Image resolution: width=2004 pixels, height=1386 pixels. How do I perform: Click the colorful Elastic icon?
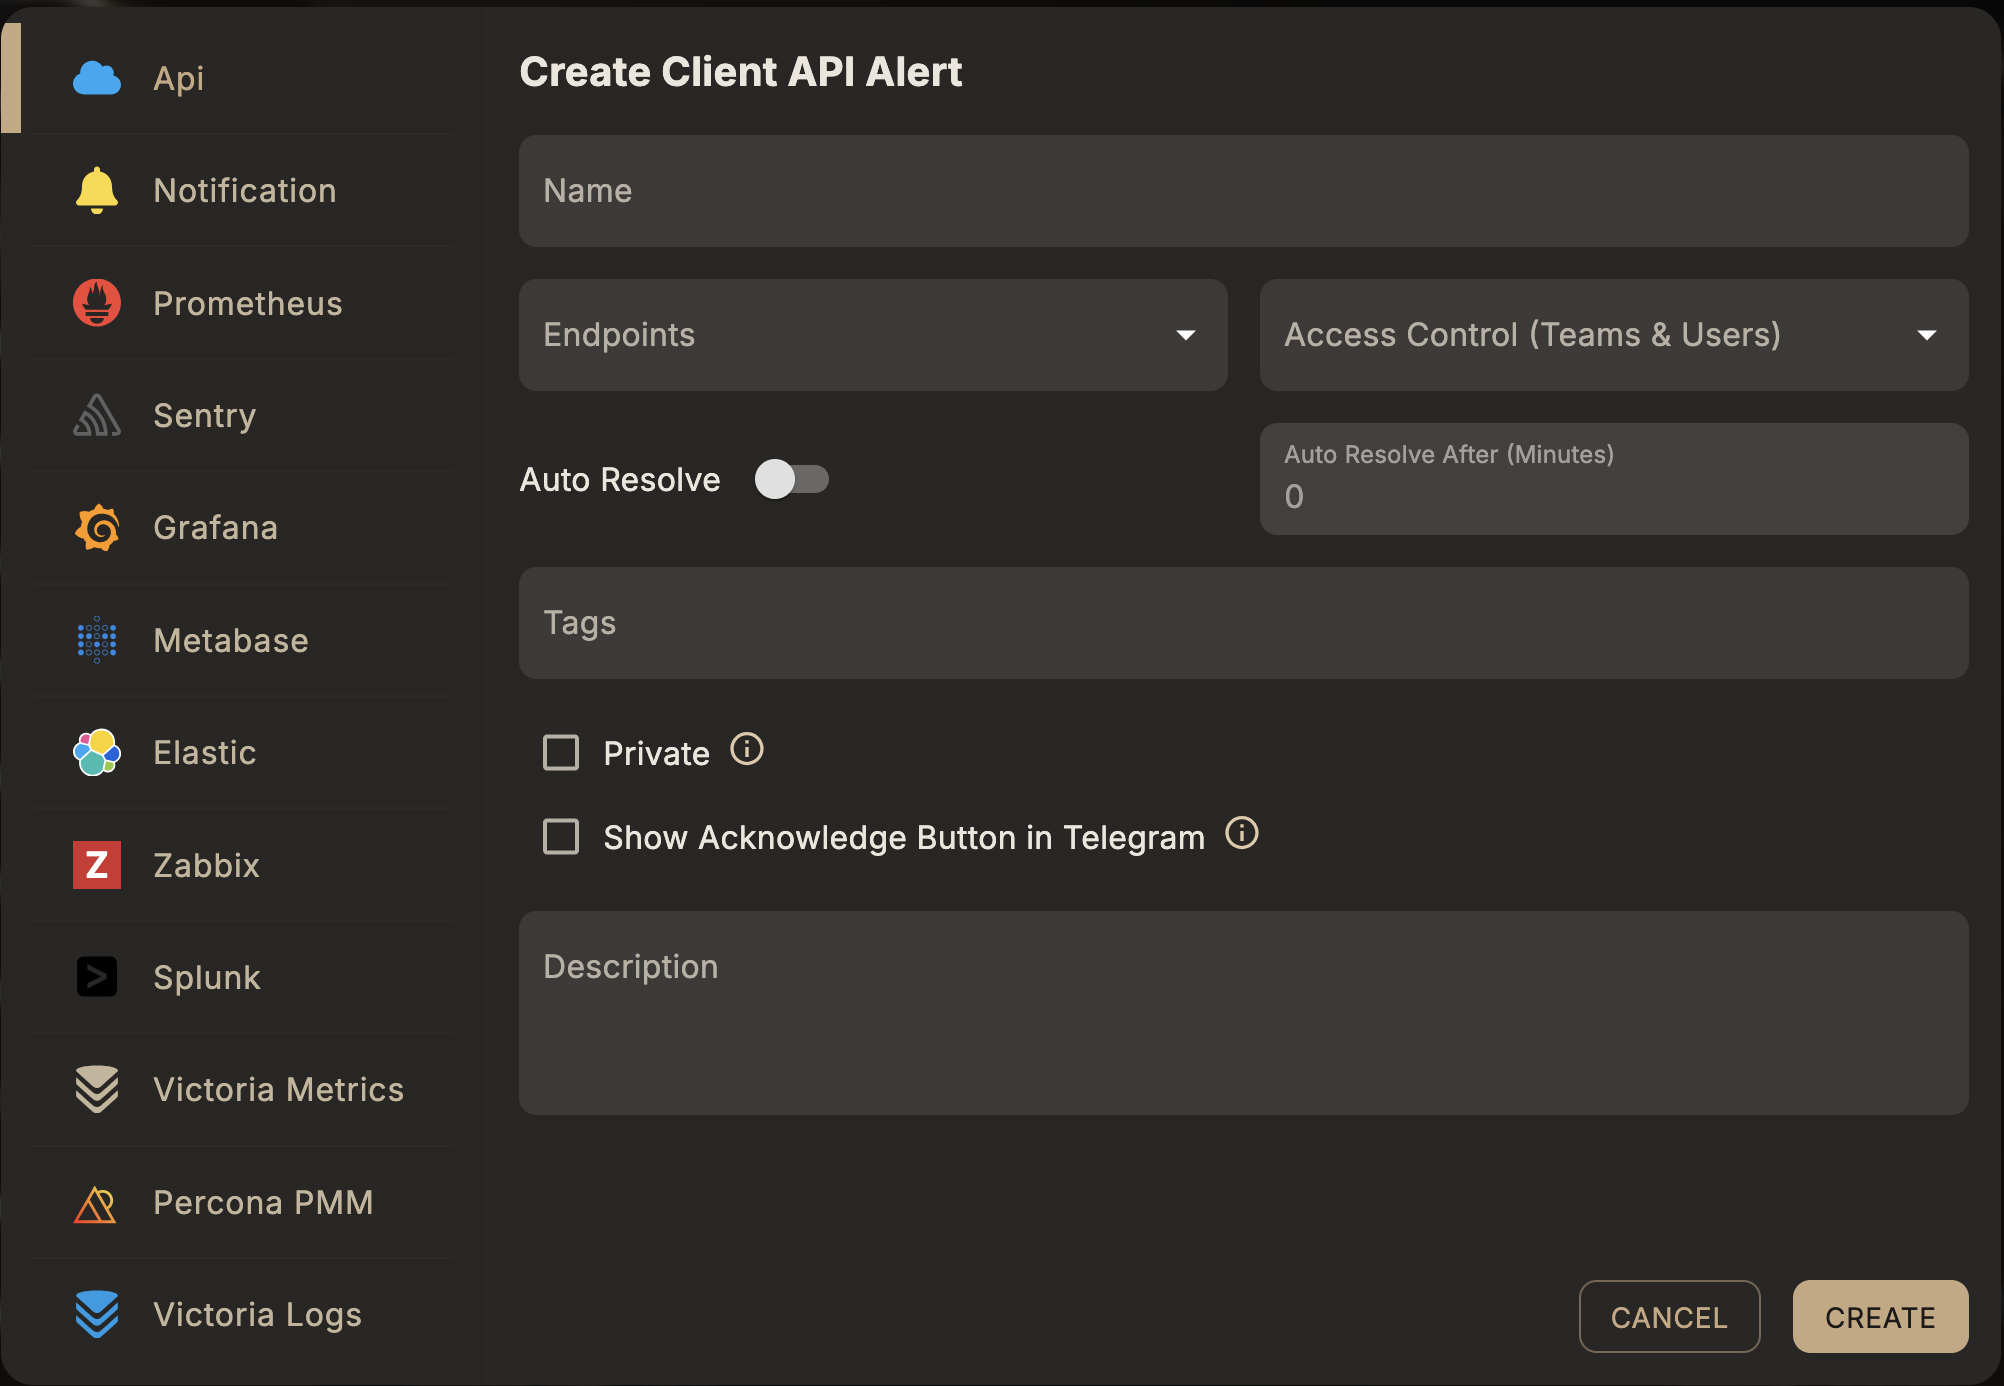(x=97, y=752)
